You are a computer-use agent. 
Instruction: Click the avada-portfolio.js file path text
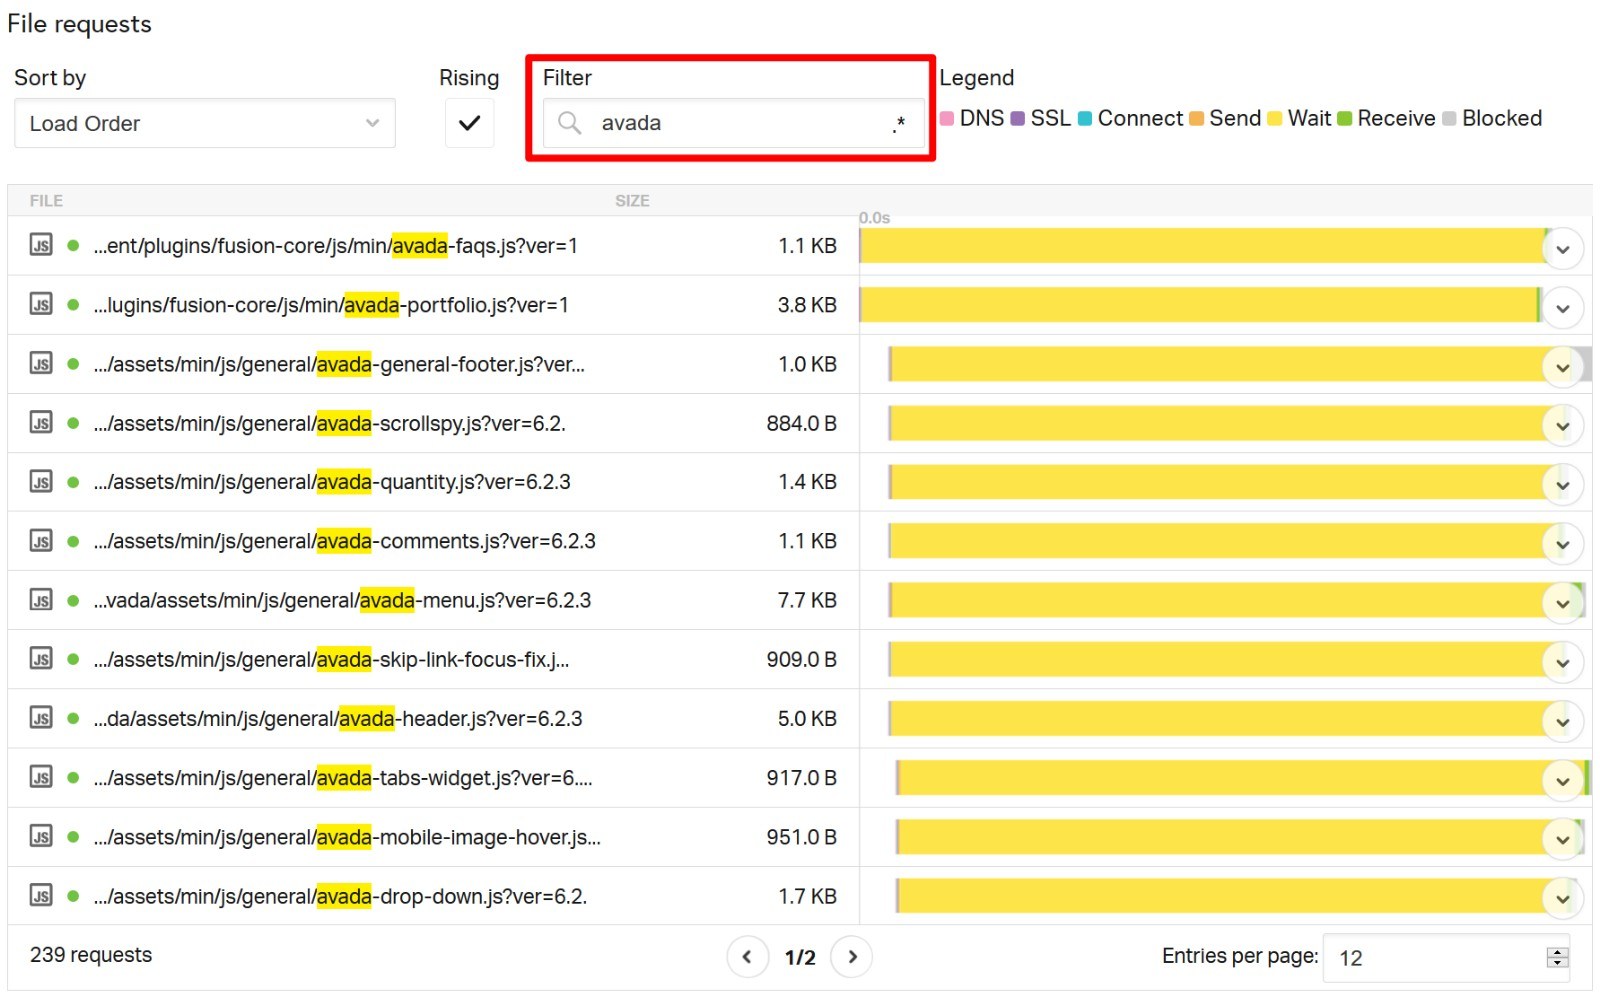click(331, 305)
